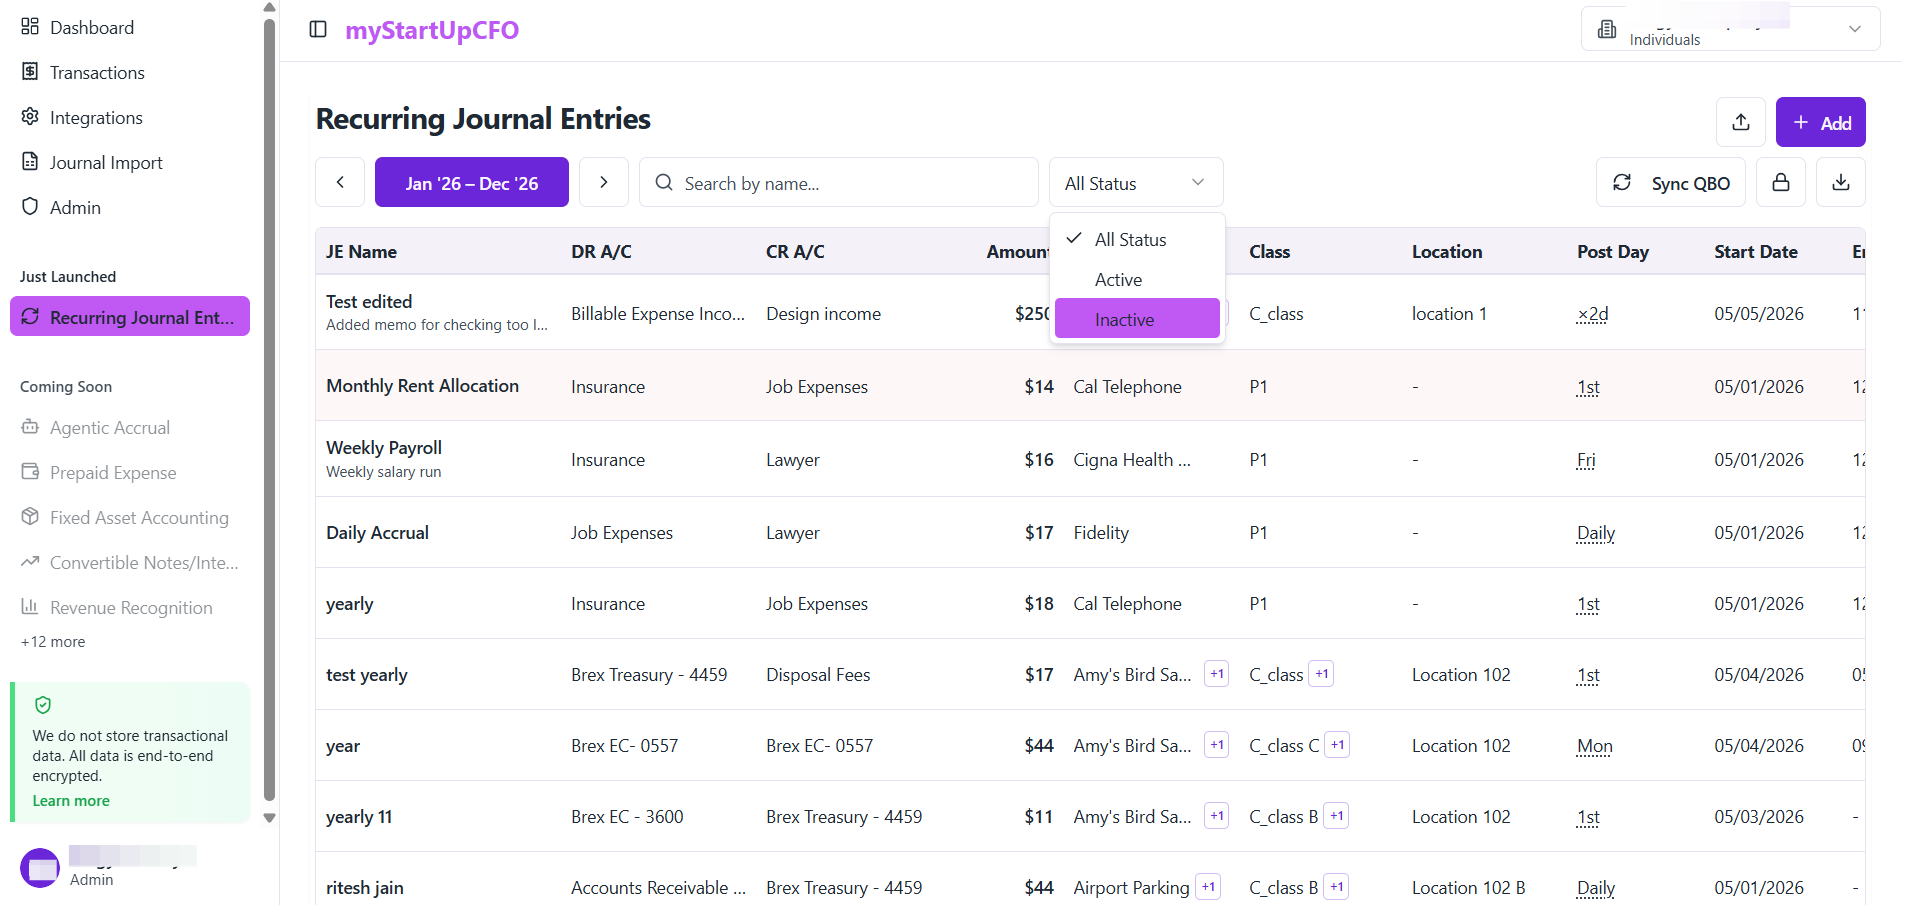Click the download icon button

[x=1841, y=182]
